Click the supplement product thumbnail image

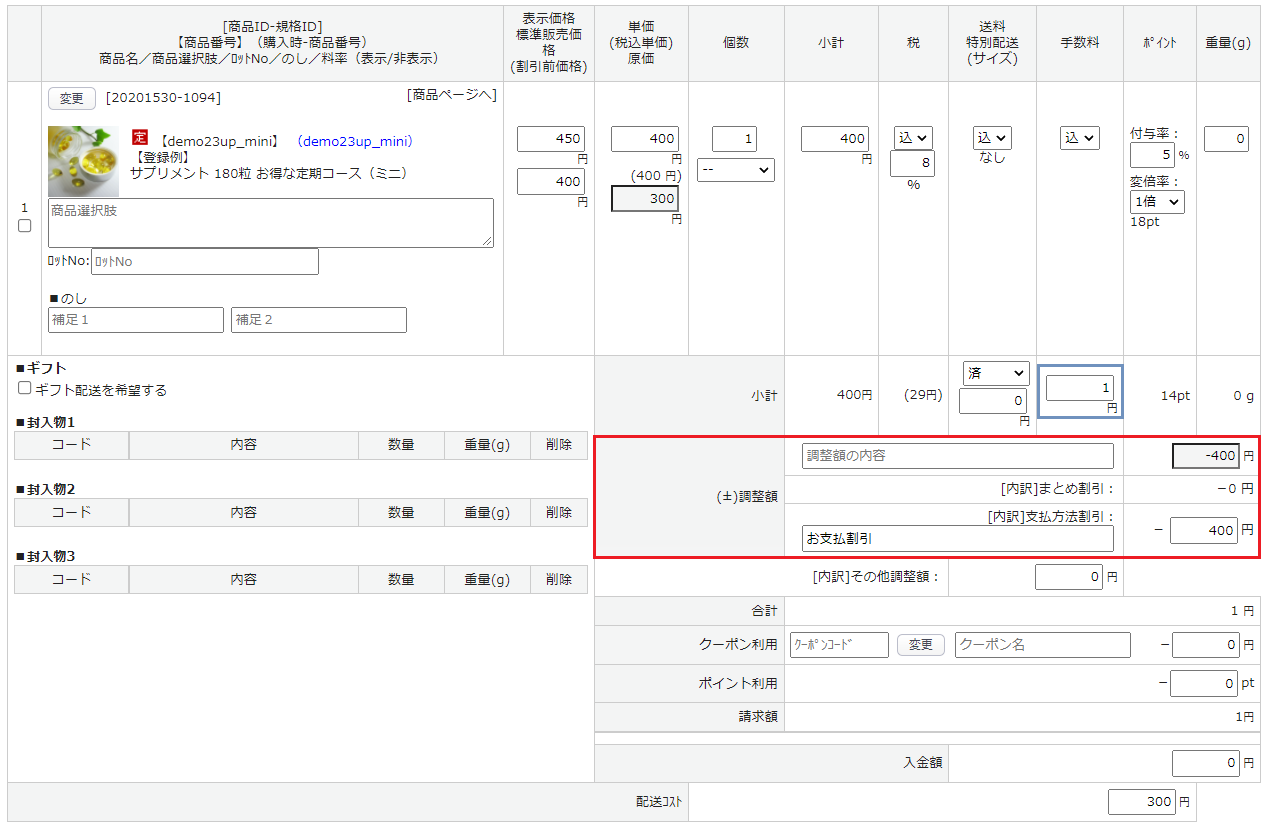83,161
